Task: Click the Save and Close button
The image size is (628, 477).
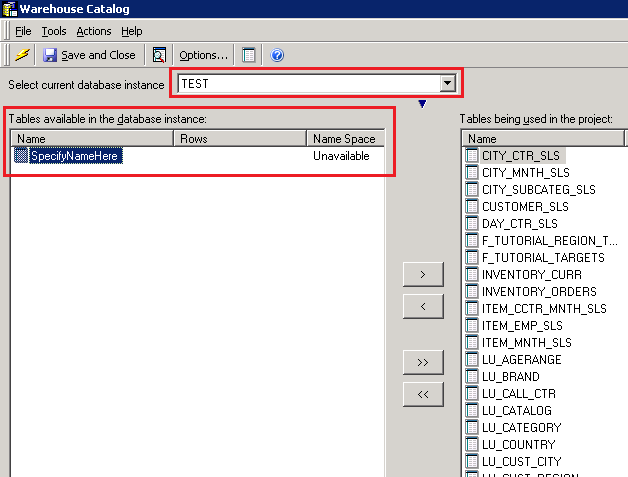Action: 89,55
